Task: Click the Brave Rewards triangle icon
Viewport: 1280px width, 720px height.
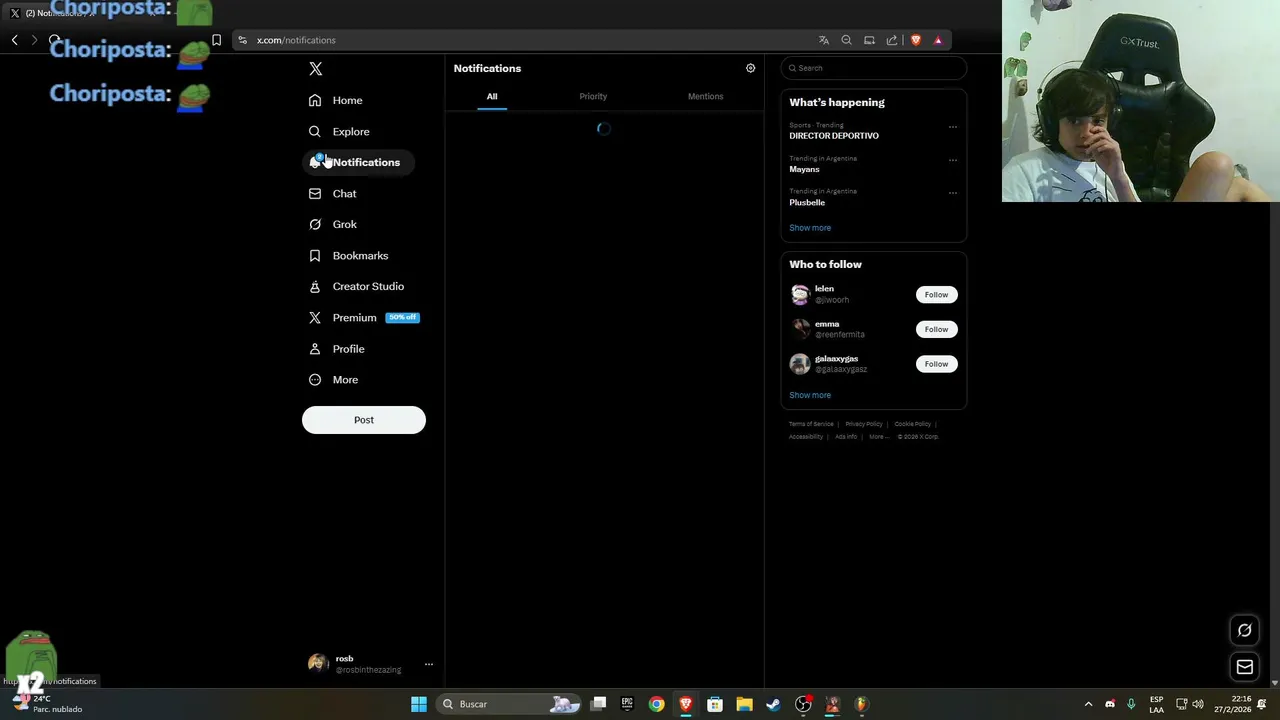Action: click(x=938, y=40)
